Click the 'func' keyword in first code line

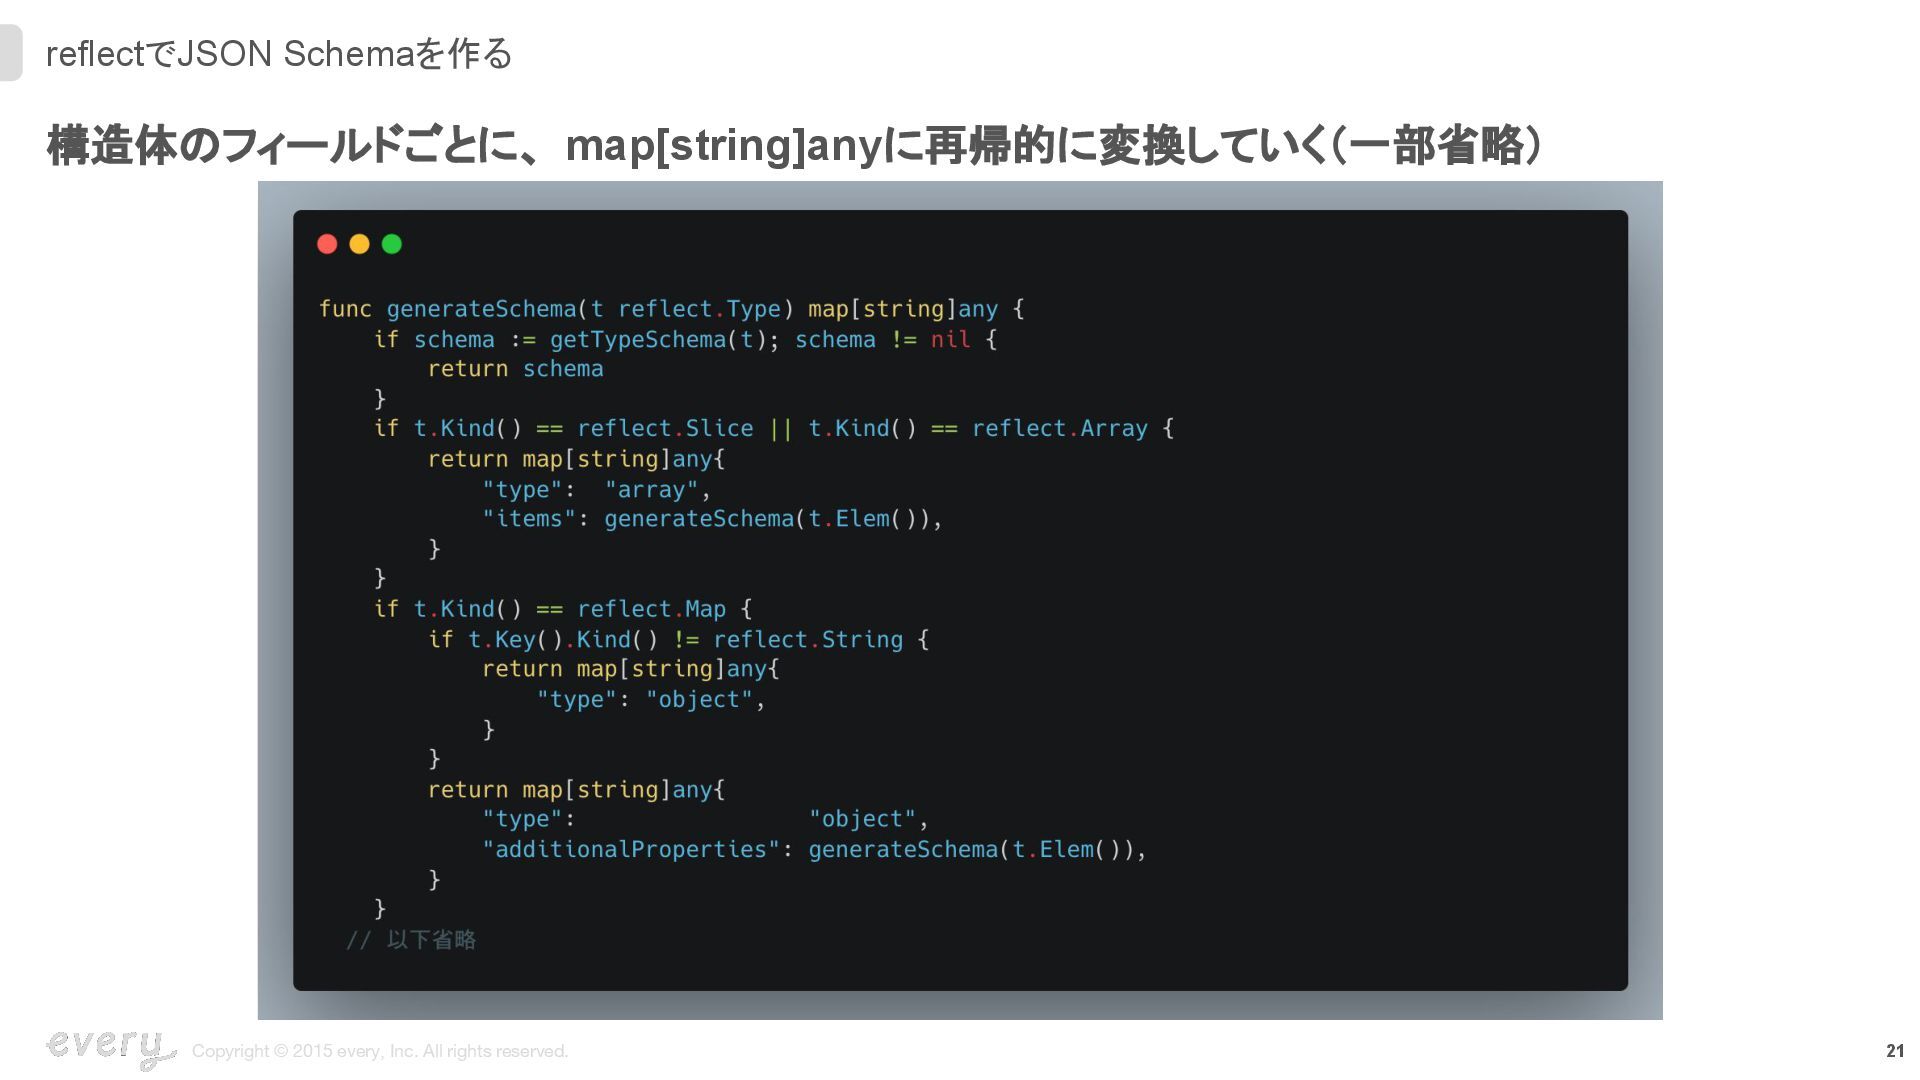coord(345,309)
